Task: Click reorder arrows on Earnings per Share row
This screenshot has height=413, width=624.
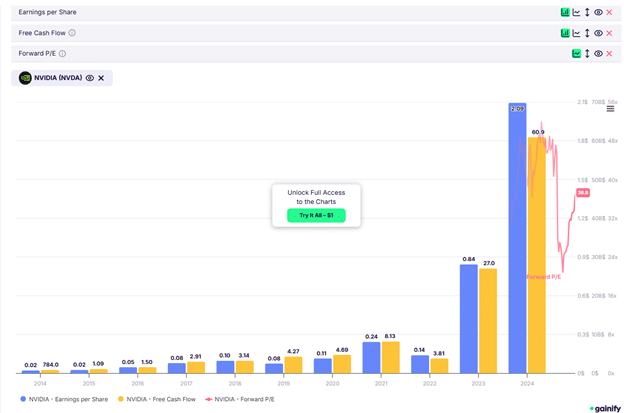Action: (587, 12)
